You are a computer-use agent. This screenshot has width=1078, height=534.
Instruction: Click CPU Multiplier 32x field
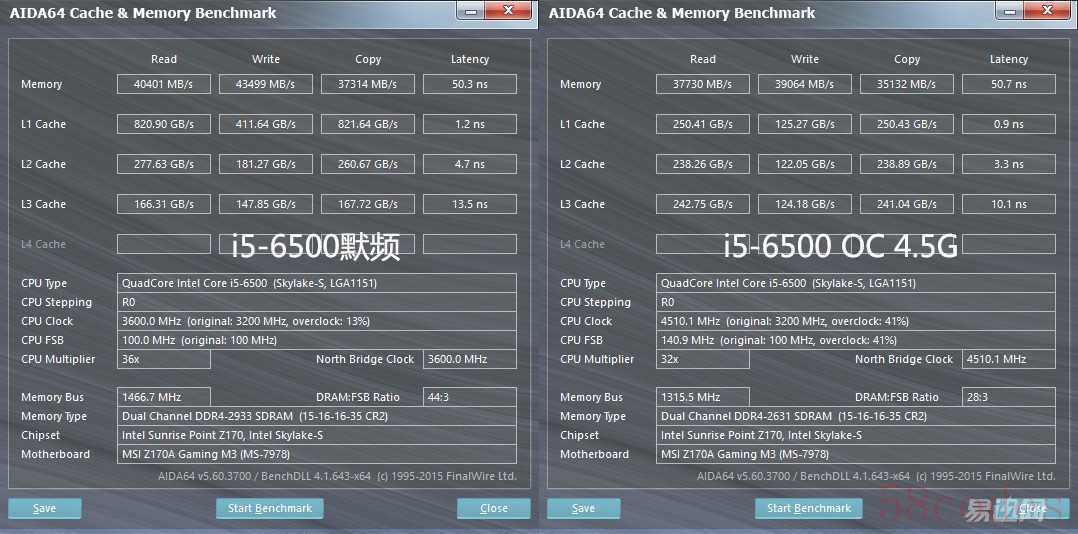pyautogui.click(x=703, y=359)
